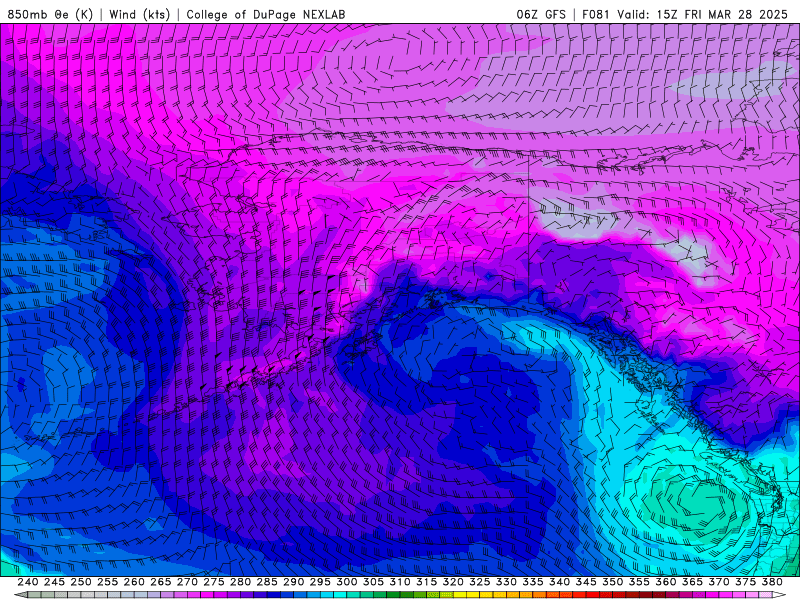Screen dimensions: 800x600
Task: Click the 370 value on the color scale
Action: point(719,582)
